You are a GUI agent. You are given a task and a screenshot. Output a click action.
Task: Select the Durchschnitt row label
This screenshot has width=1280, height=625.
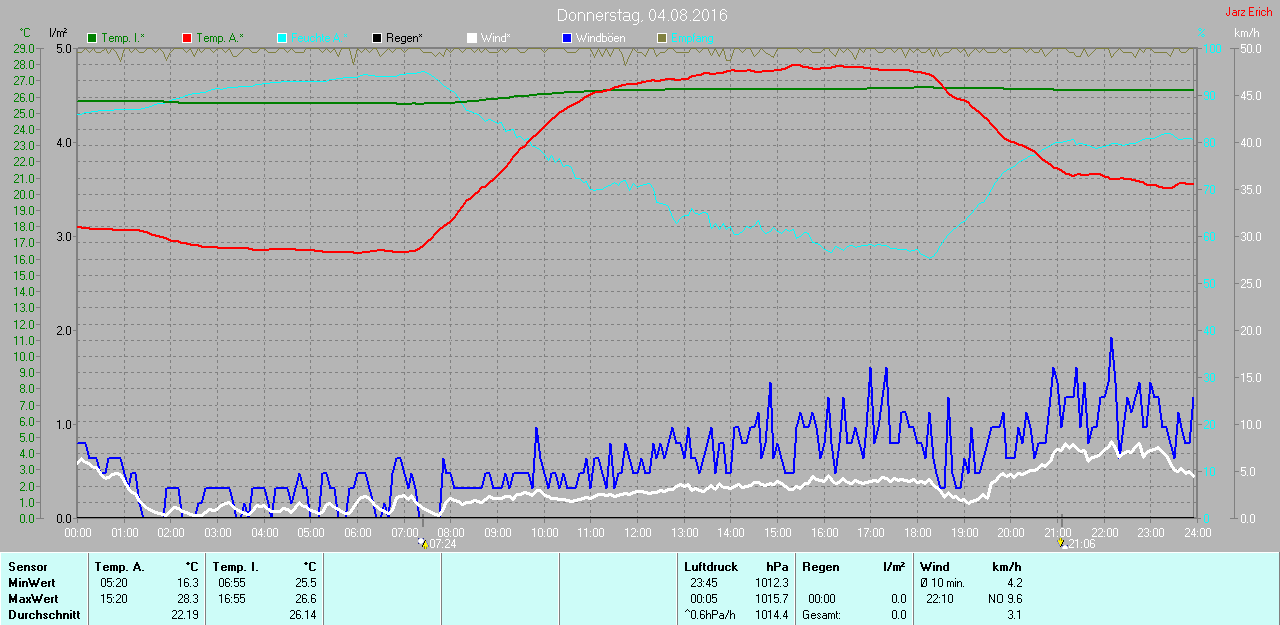pos(44,615)
